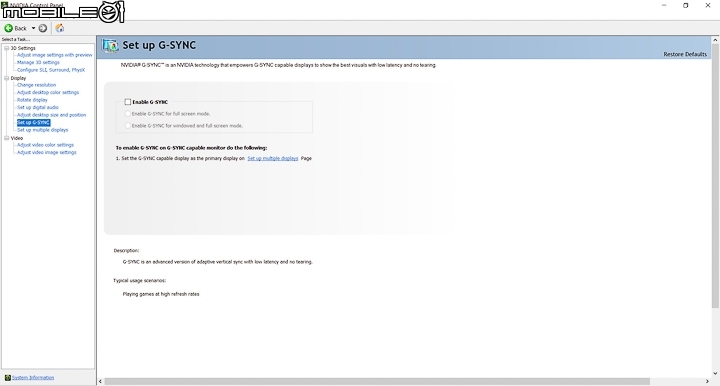
Task: Restore down the NVIDIA Control Panel window
Action: [x=686, y=6]
